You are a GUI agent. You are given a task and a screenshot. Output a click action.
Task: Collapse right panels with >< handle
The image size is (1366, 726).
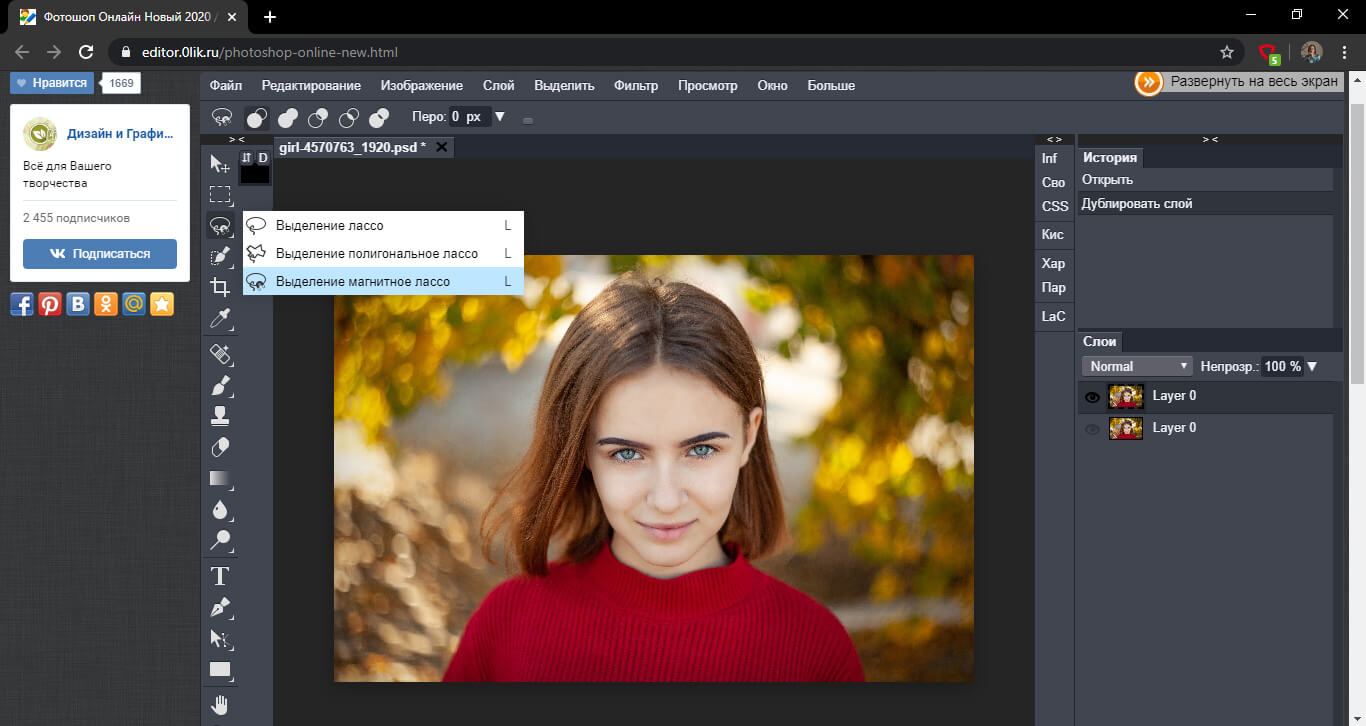[x=1210, y=140]
